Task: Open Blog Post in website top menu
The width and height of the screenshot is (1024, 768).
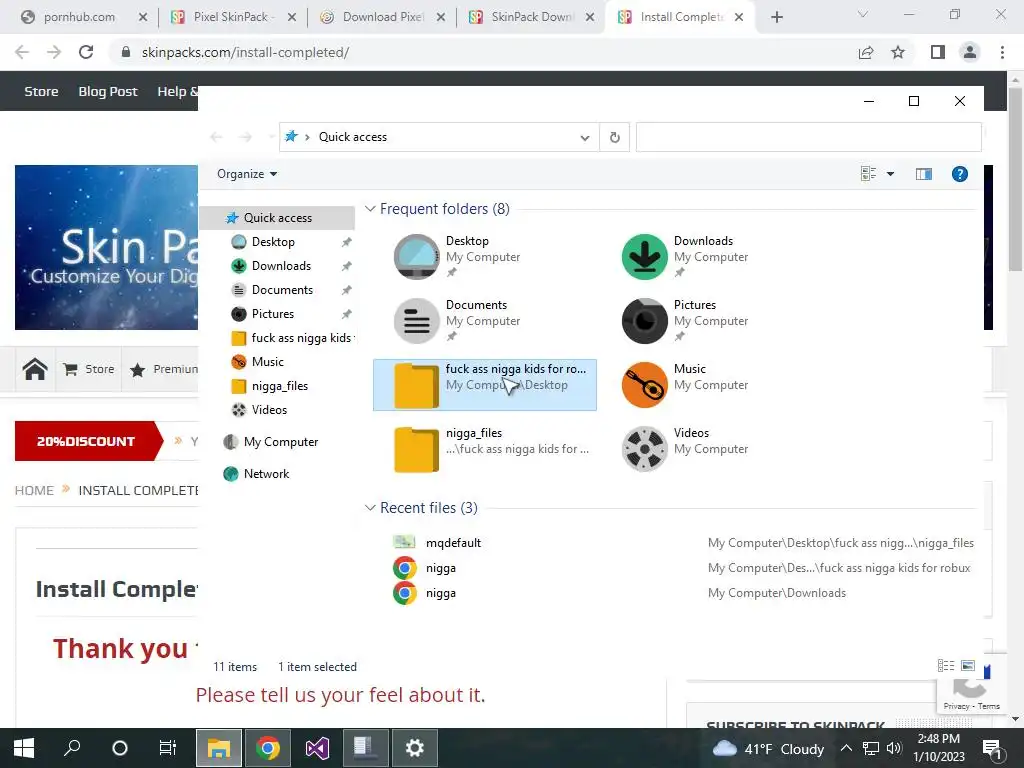Action: [x=108, y=91]
